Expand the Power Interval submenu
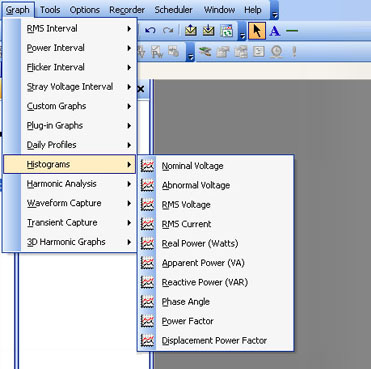Screen dimensions: 371x369 pos(70,48)
